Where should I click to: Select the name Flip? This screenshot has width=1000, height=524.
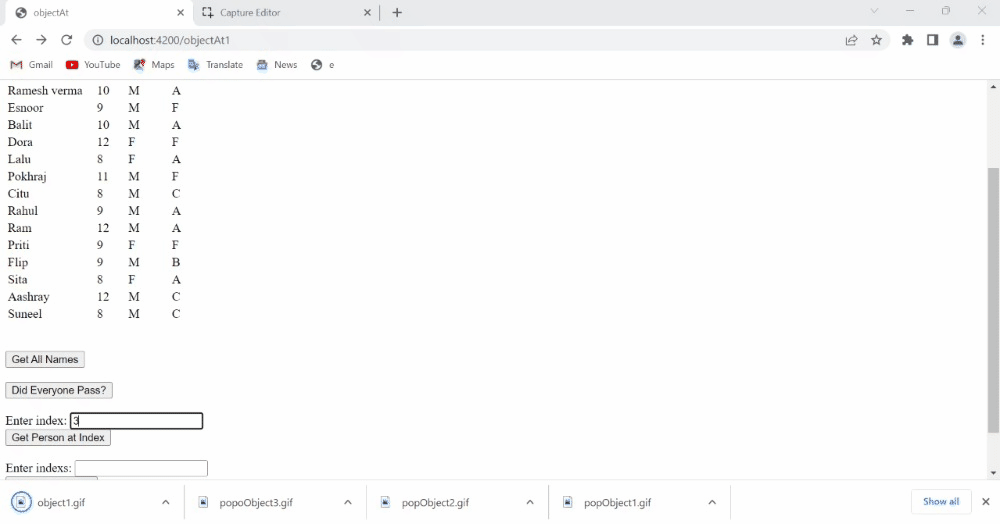click(x=18, y=263)
